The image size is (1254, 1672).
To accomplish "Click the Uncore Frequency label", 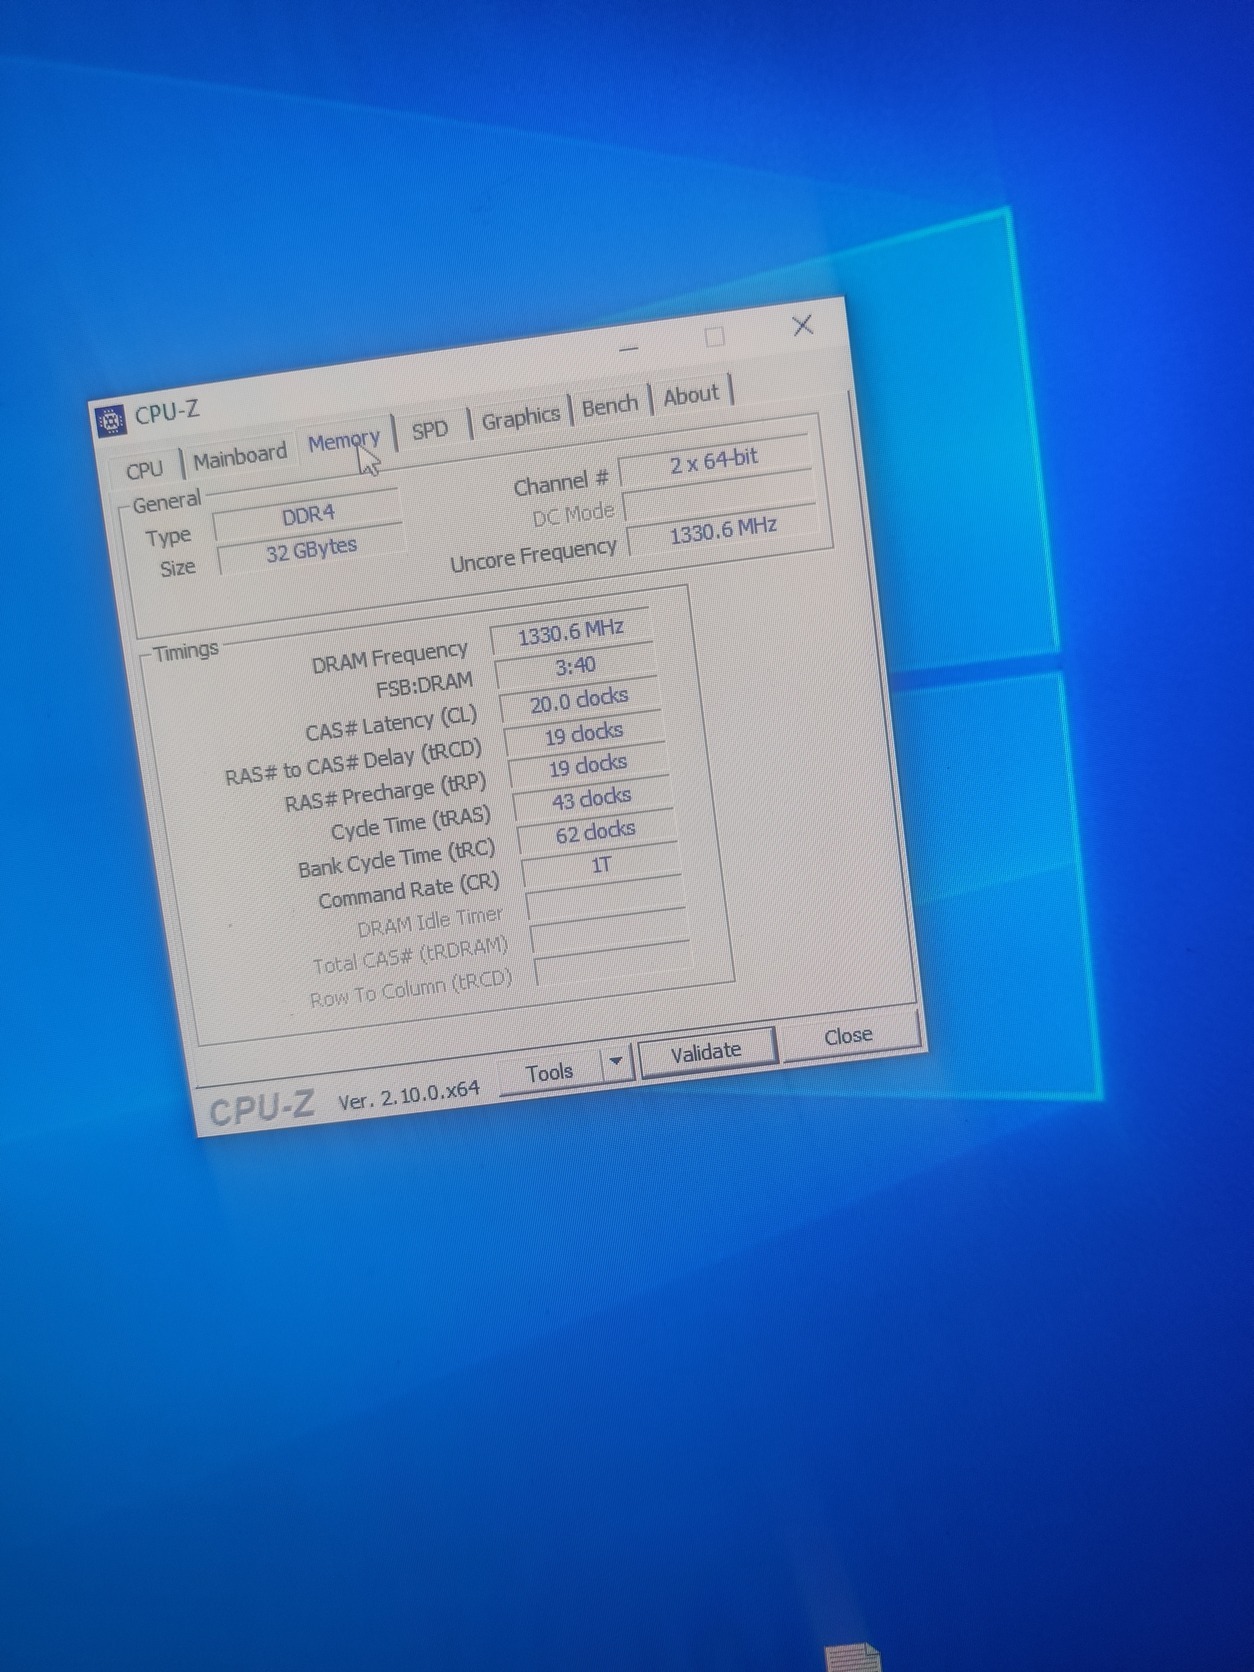I will [x=534, y=555].
